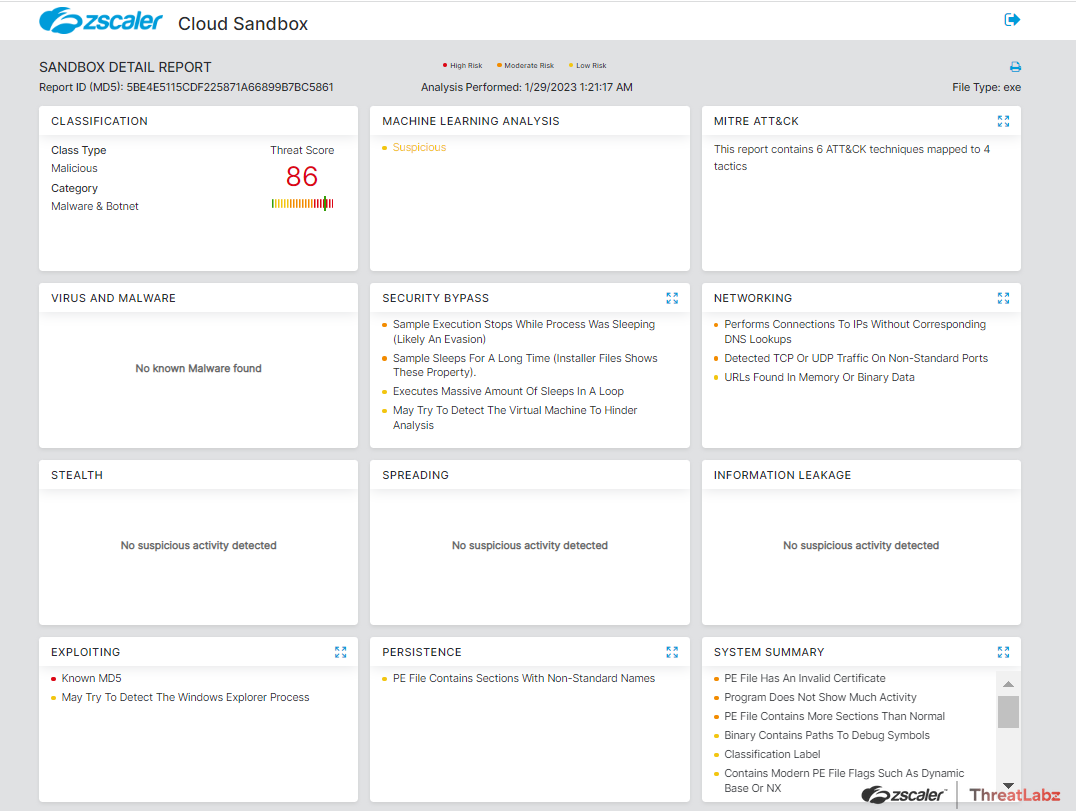Click the logout icon in the header
The image size is (1076, 811).
[1012, 19]
